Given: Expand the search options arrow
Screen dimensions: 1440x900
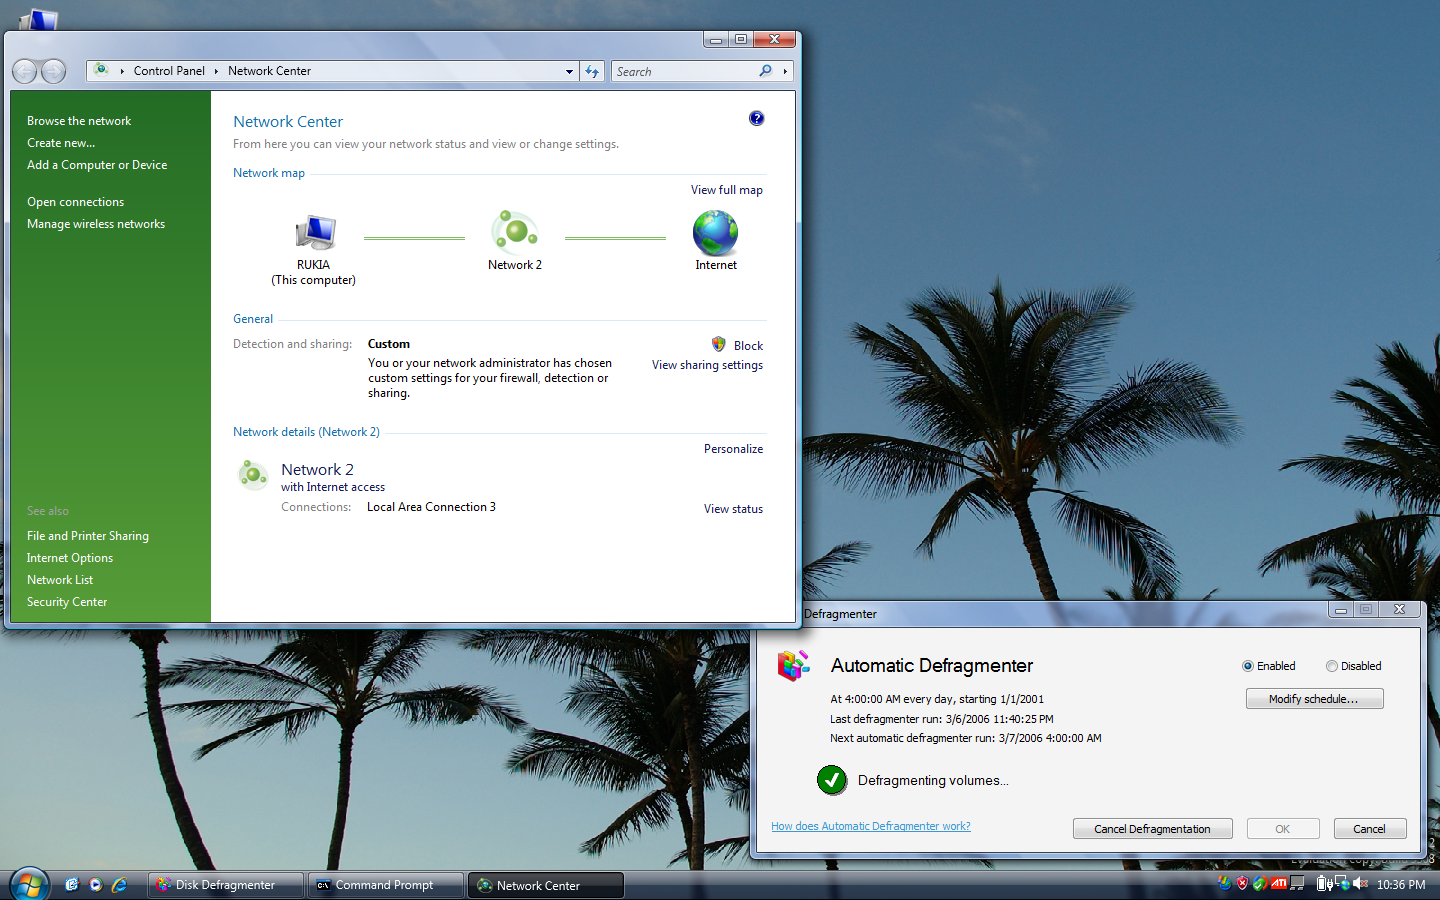Looking at the screenshot, I should click(786, 71).
